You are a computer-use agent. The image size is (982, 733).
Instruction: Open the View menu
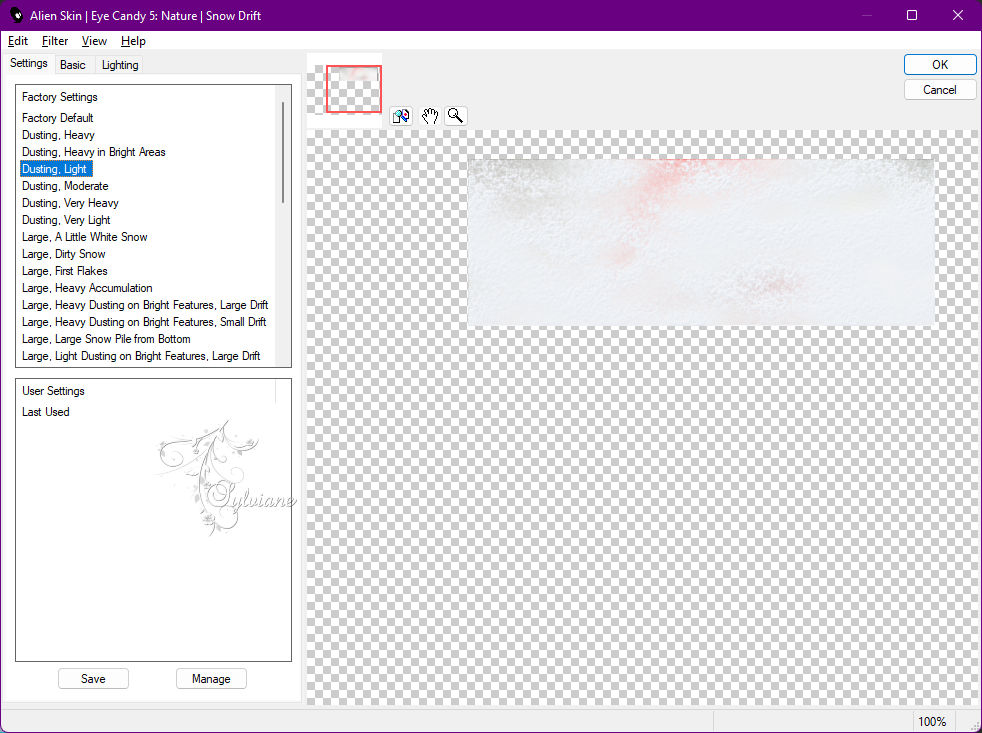click(94, 41)
